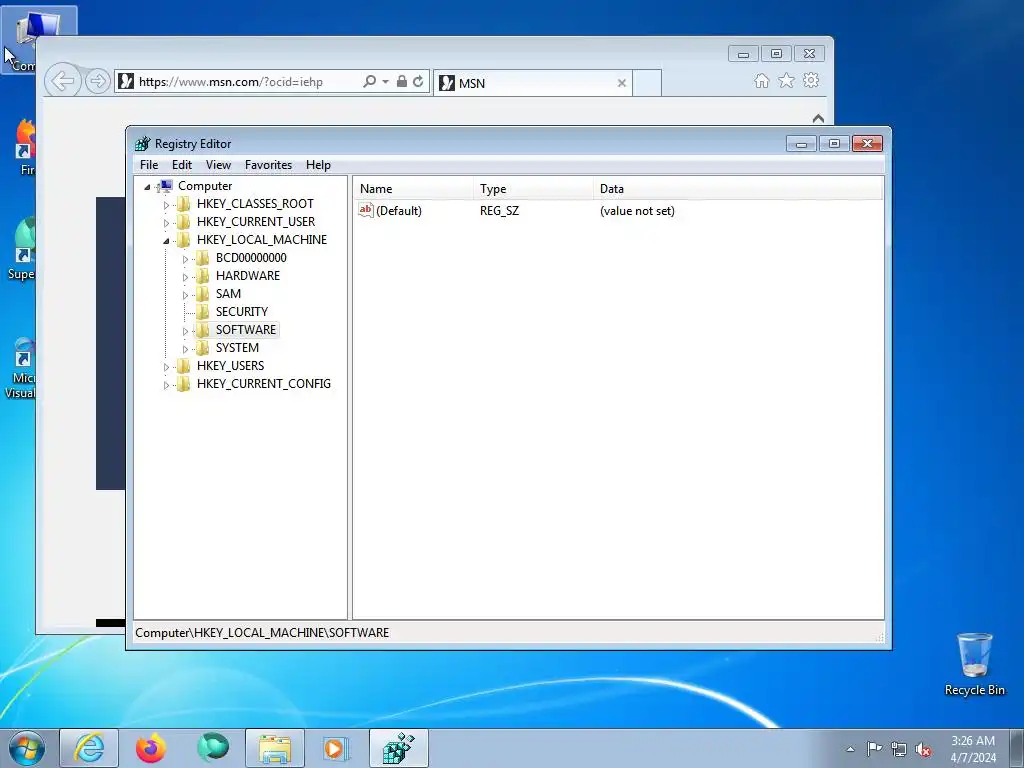This screenshot has width=1024, height=768.
Task: Expand the HKEY_USERS key
Action: pos(166,367)
